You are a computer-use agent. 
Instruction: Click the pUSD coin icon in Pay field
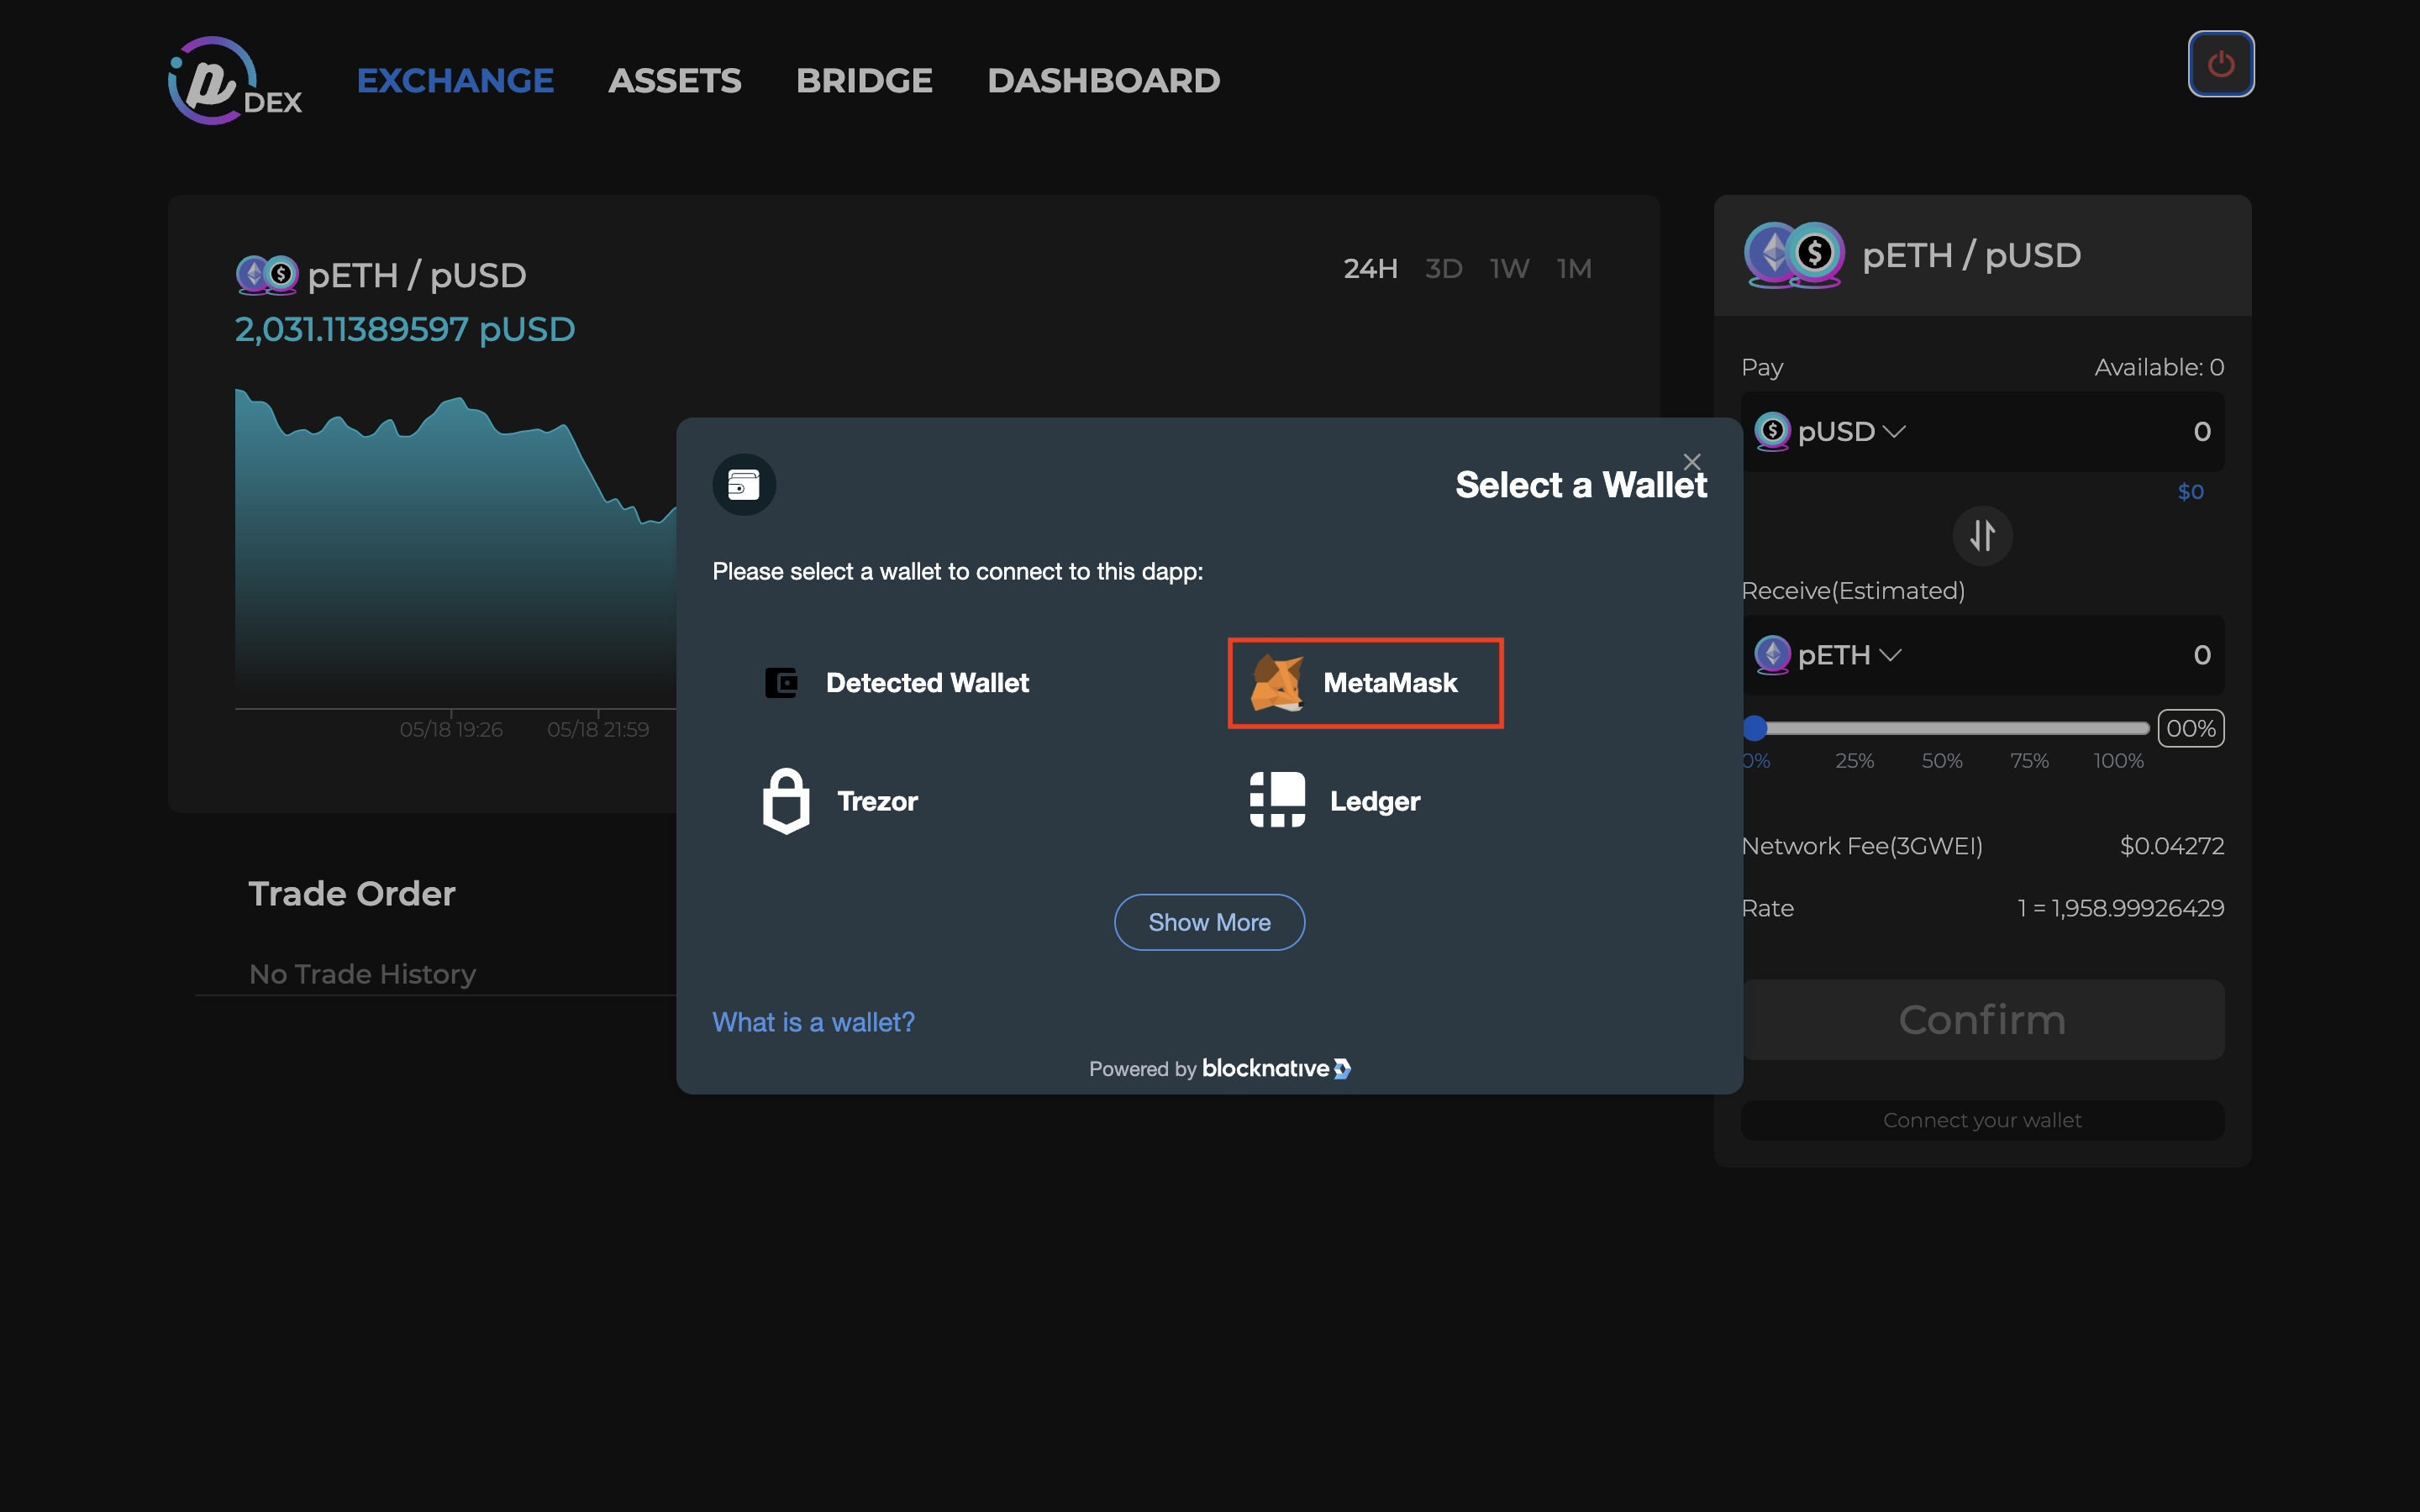[1772, 431]
